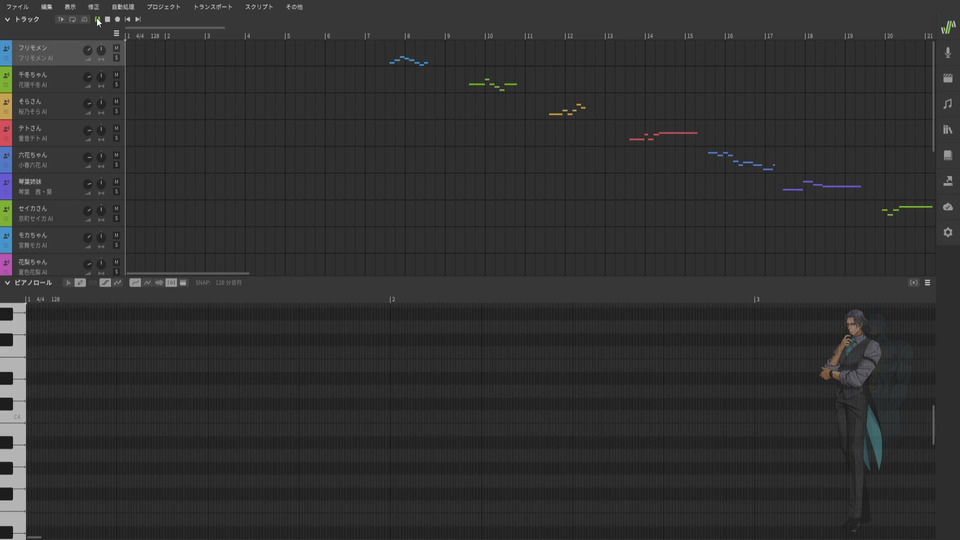Adjust the 千冬ちゃん track pan knob

(101, 77)
